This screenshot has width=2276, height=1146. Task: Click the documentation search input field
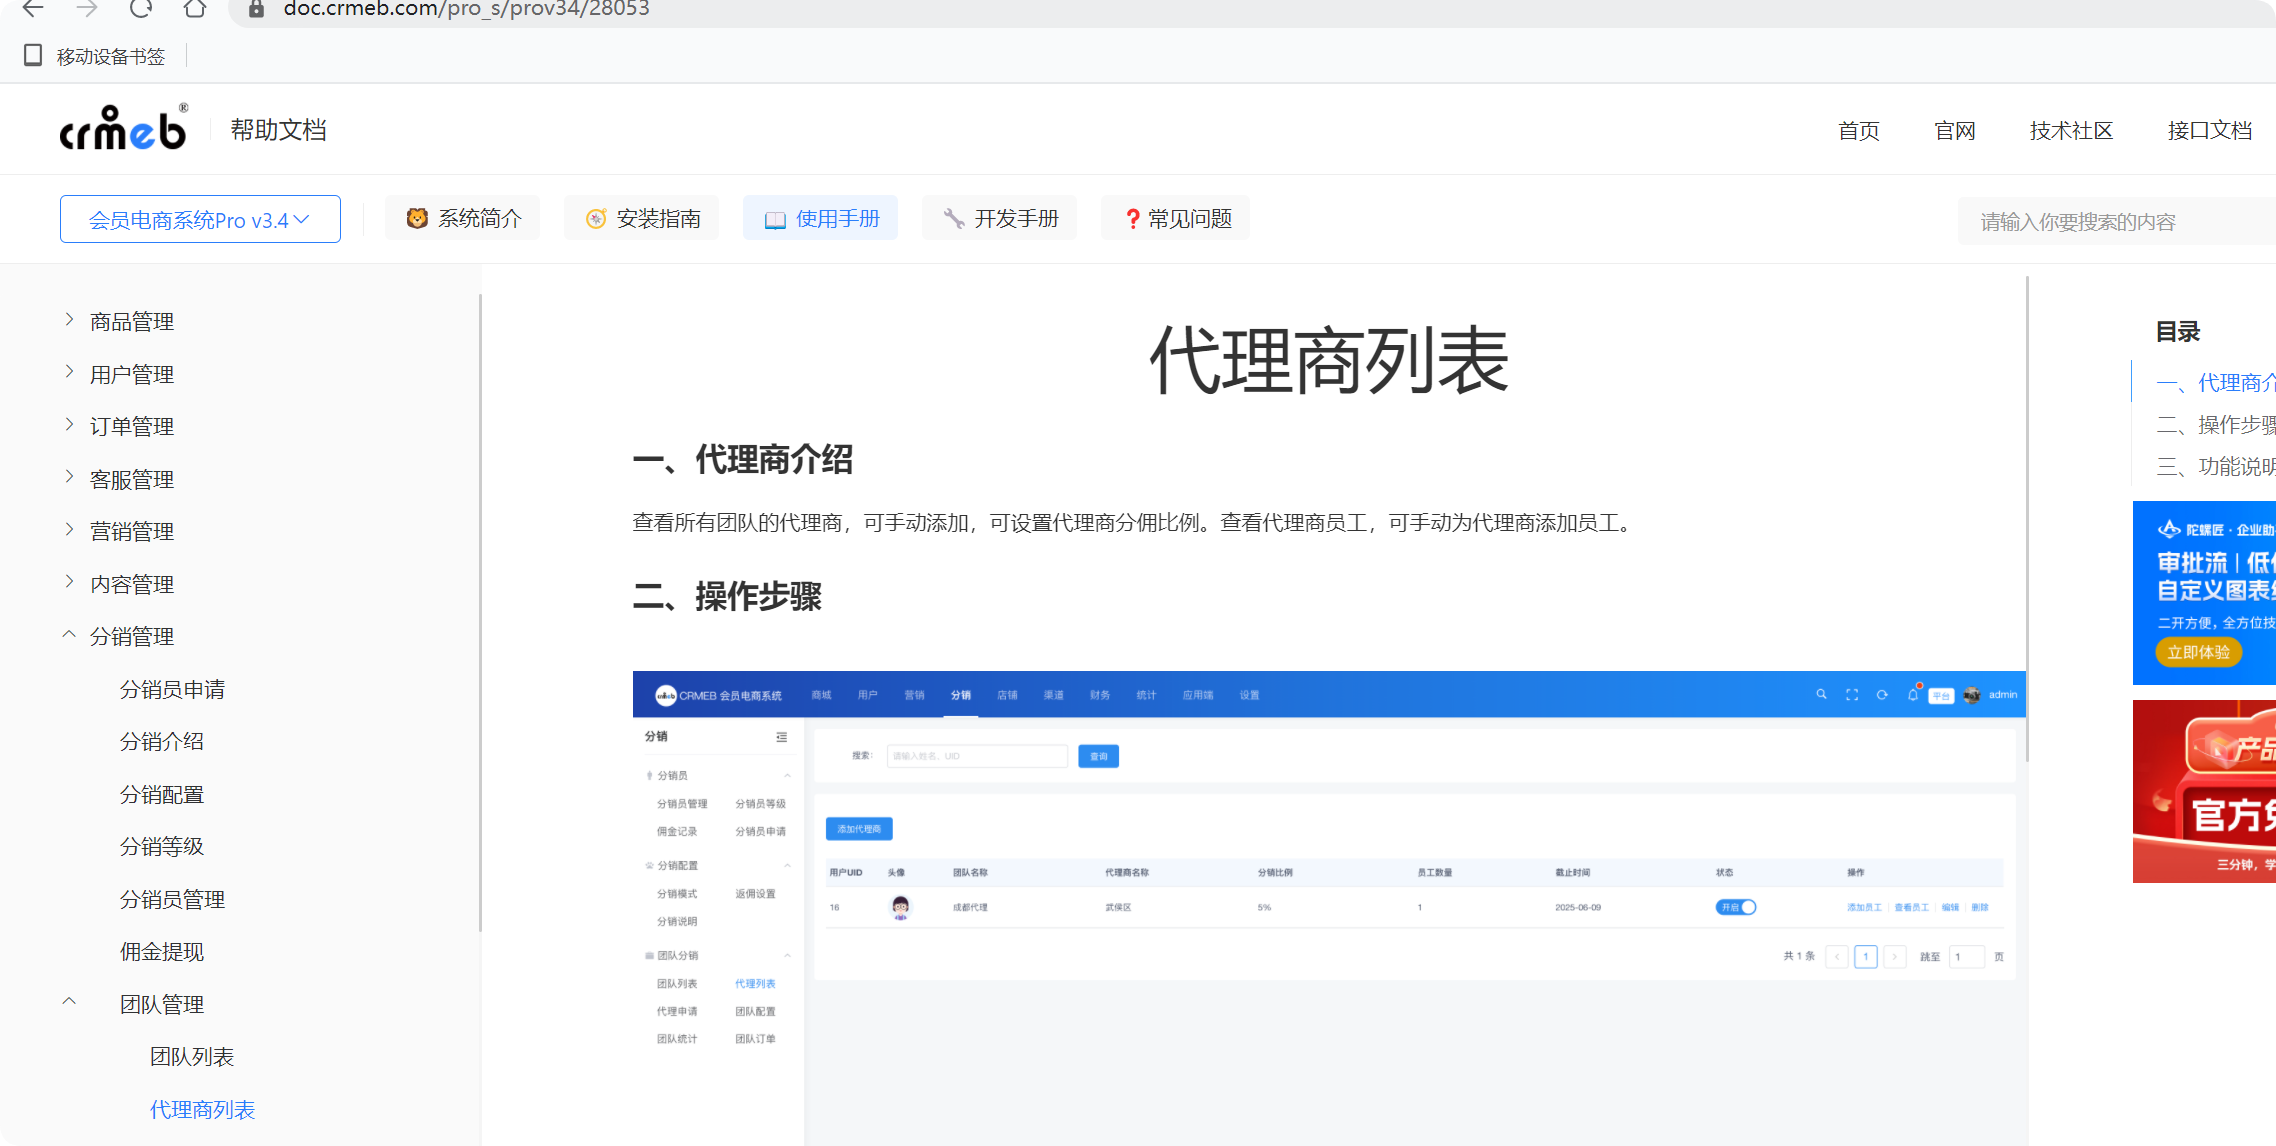point(2110,221)
